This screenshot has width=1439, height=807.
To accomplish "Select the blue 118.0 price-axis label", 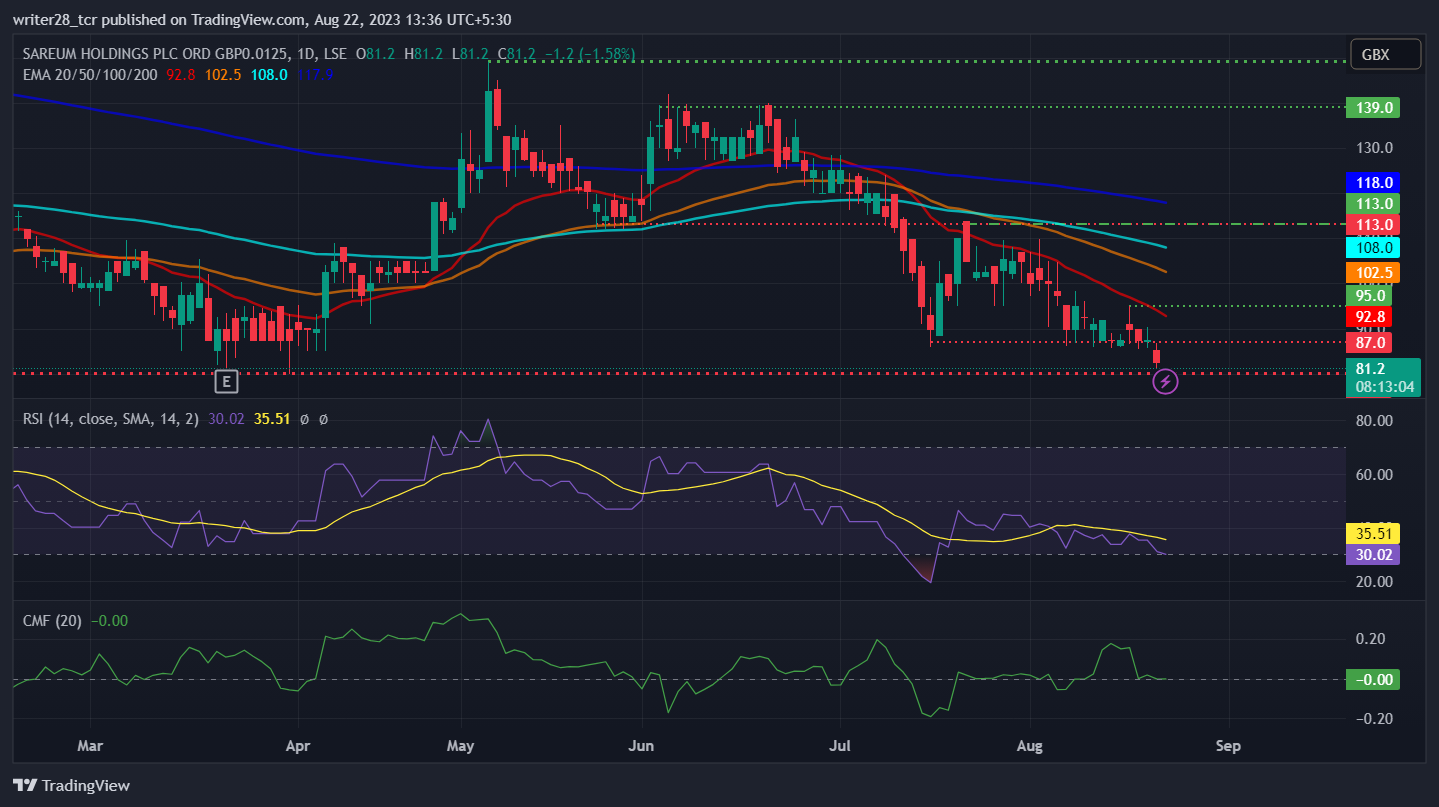I will pyautogui.click(x=1372, y=182).
